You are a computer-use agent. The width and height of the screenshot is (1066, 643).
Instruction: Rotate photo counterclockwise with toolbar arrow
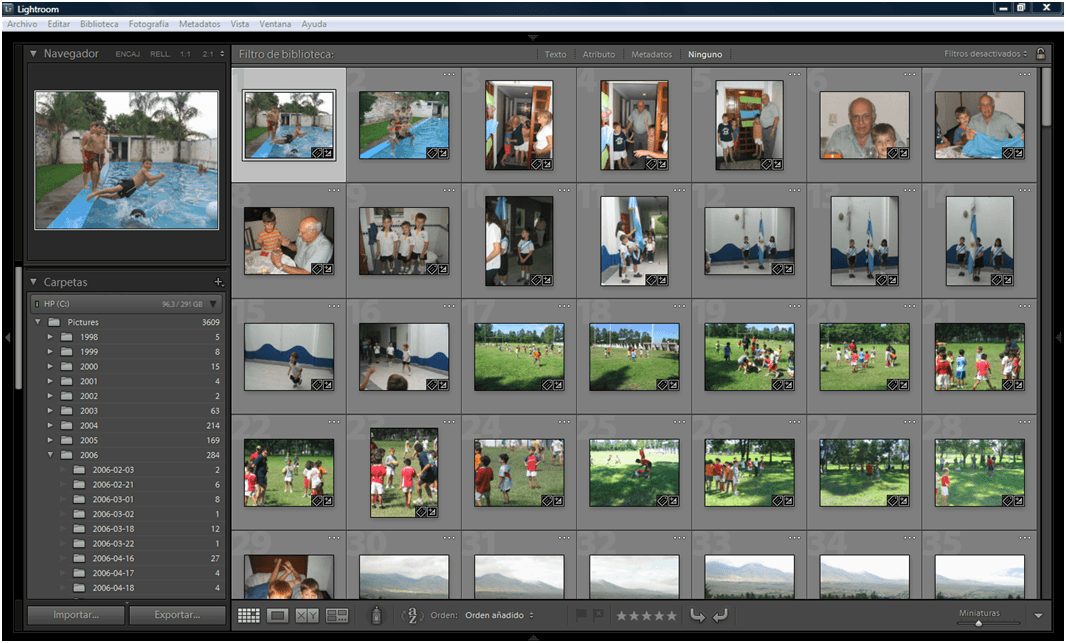click(698, 615)
